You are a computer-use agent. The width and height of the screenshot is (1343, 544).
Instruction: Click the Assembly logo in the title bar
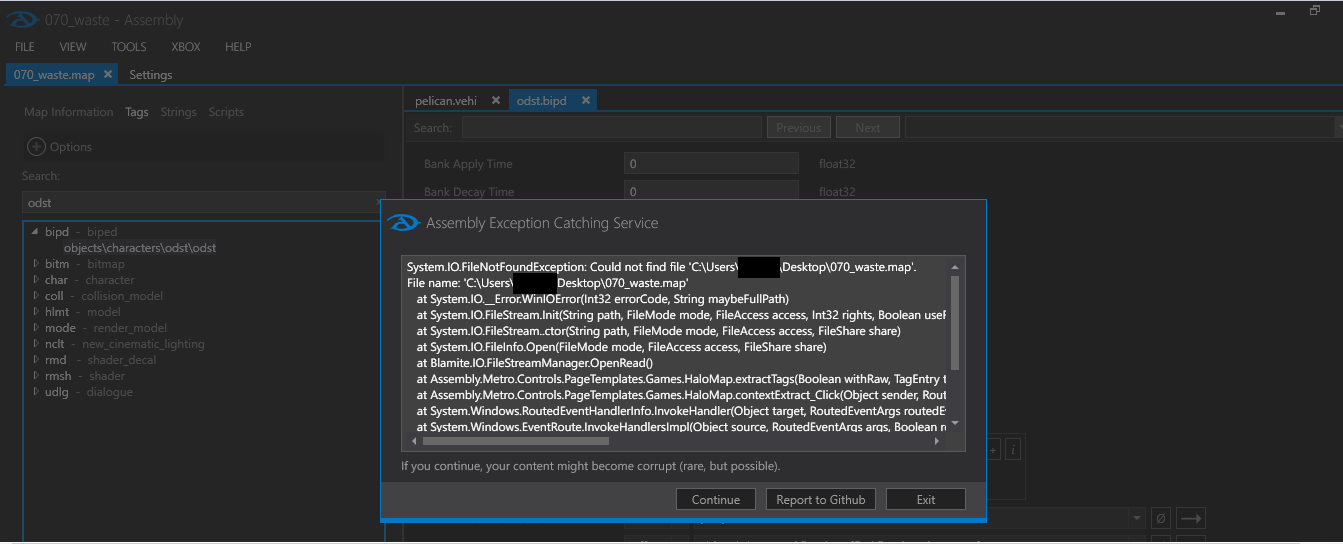tap(24, 20)
